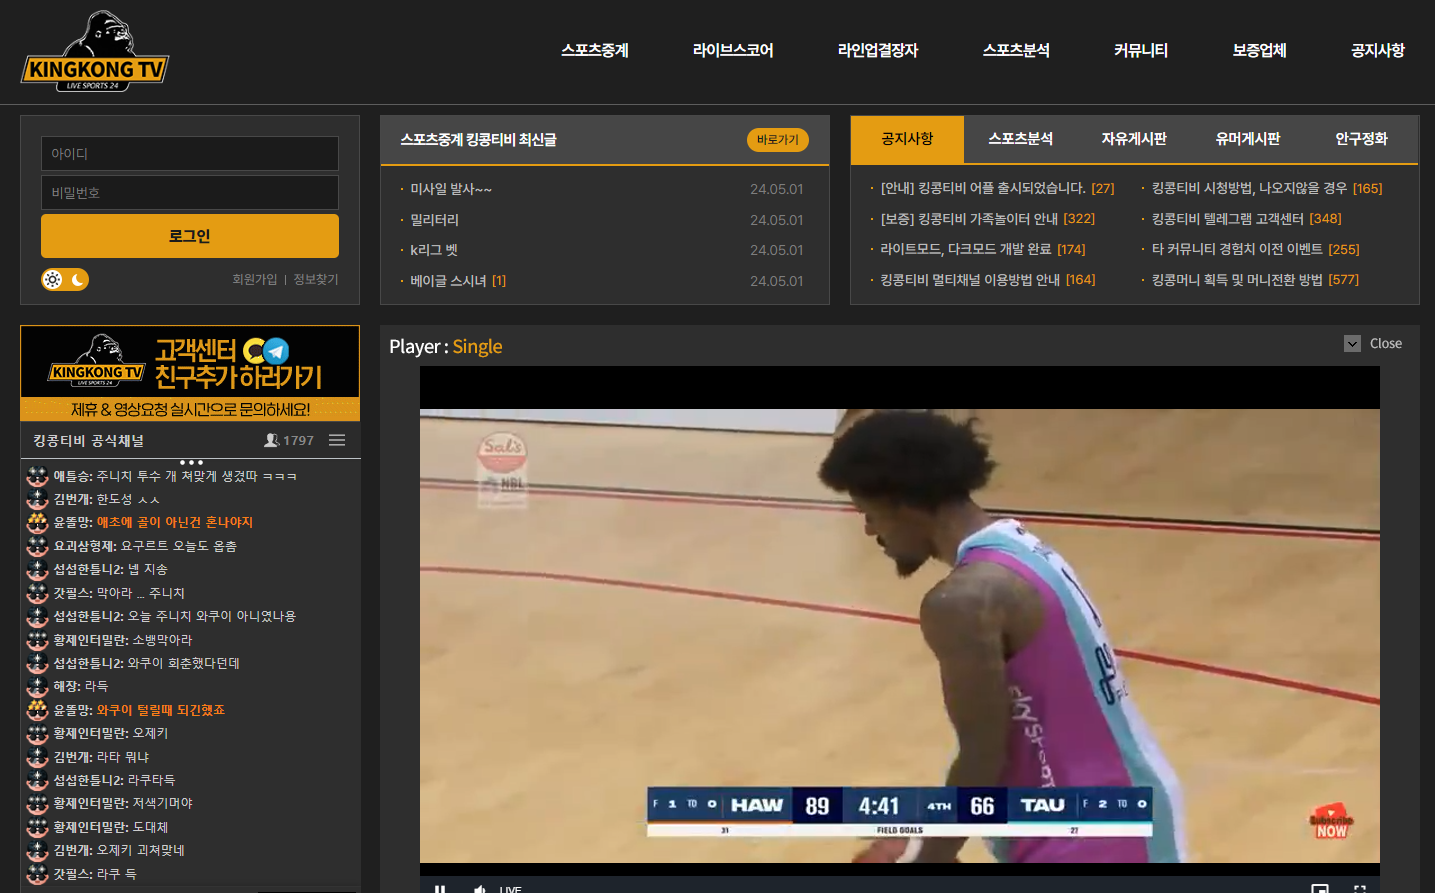Mute the player volume
The height and width of the screenshot is (893, 1435).
[x=480, y=888]
